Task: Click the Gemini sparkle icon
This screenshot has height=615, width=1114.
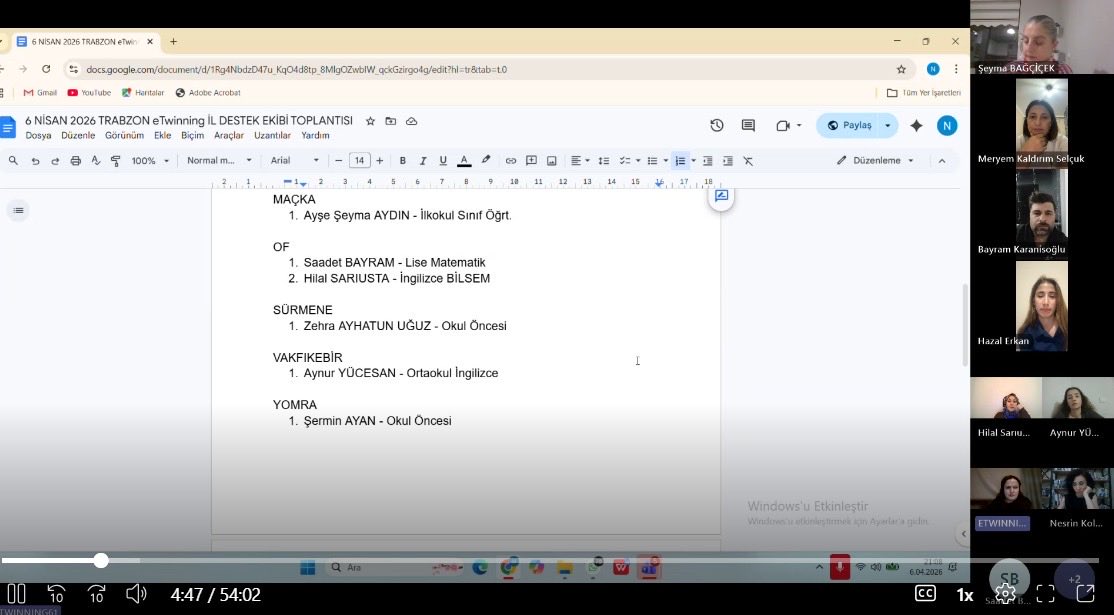Action: pos(916,126)
